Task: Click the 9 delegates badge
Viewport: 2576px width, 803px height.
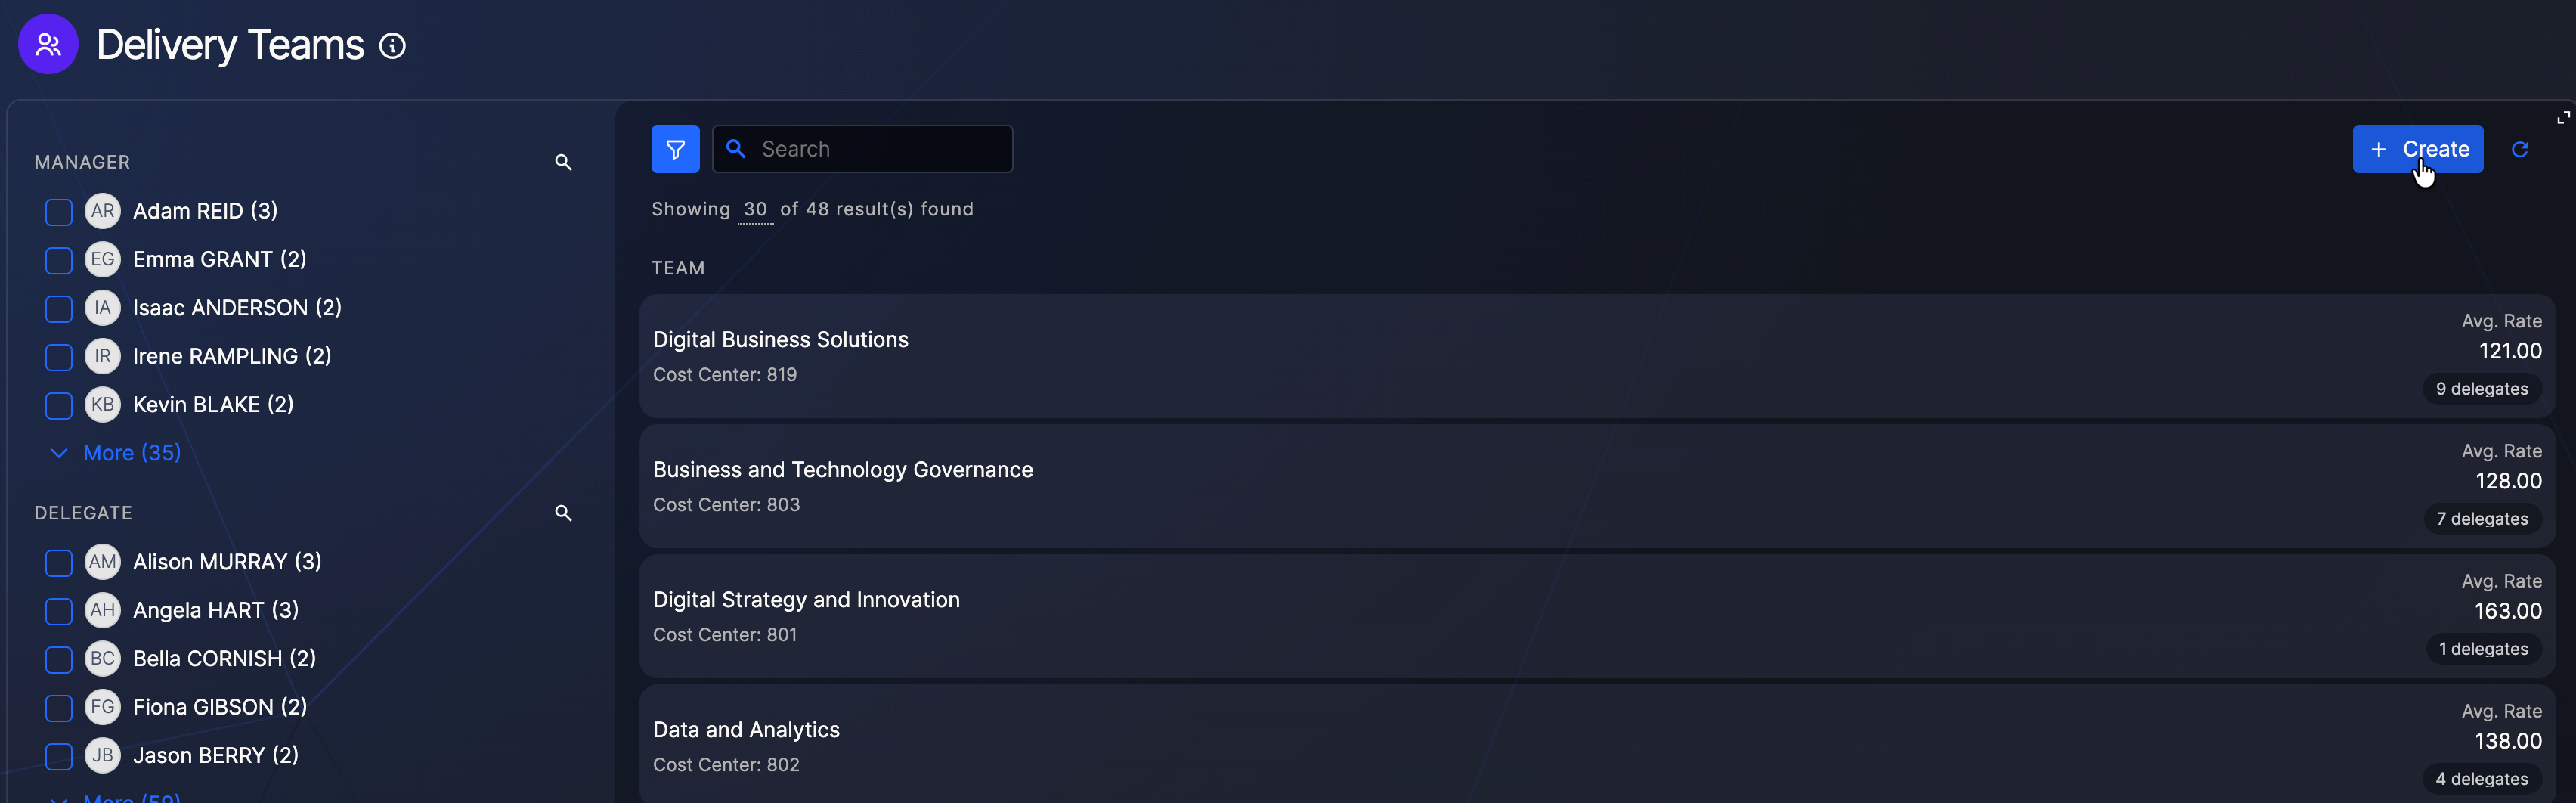Action: pyautogui.click(x=2481, y=389)
